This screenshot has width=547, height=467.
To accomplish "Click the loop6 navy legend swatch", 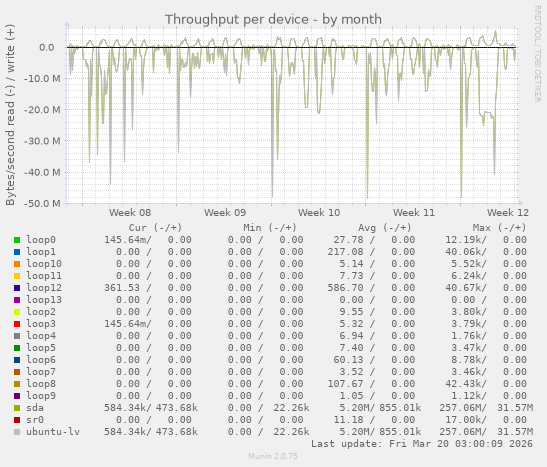I will tap(17, 360).
